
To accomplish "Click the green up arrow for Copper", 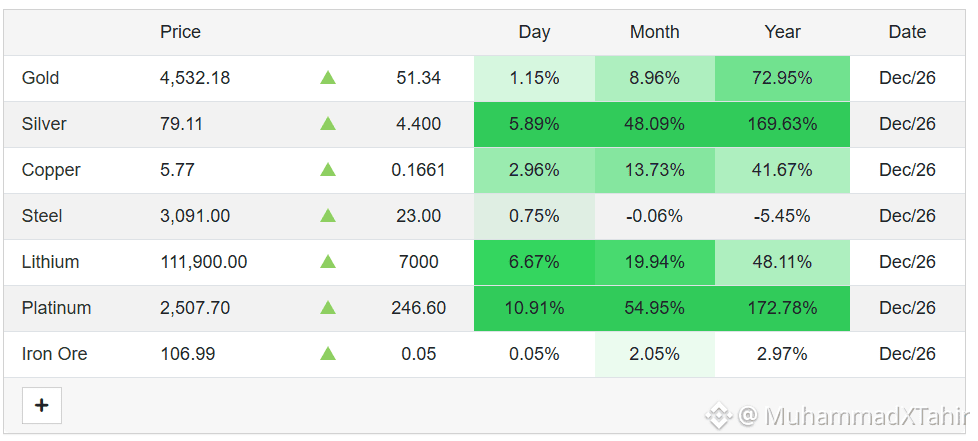I will [328, 170].
